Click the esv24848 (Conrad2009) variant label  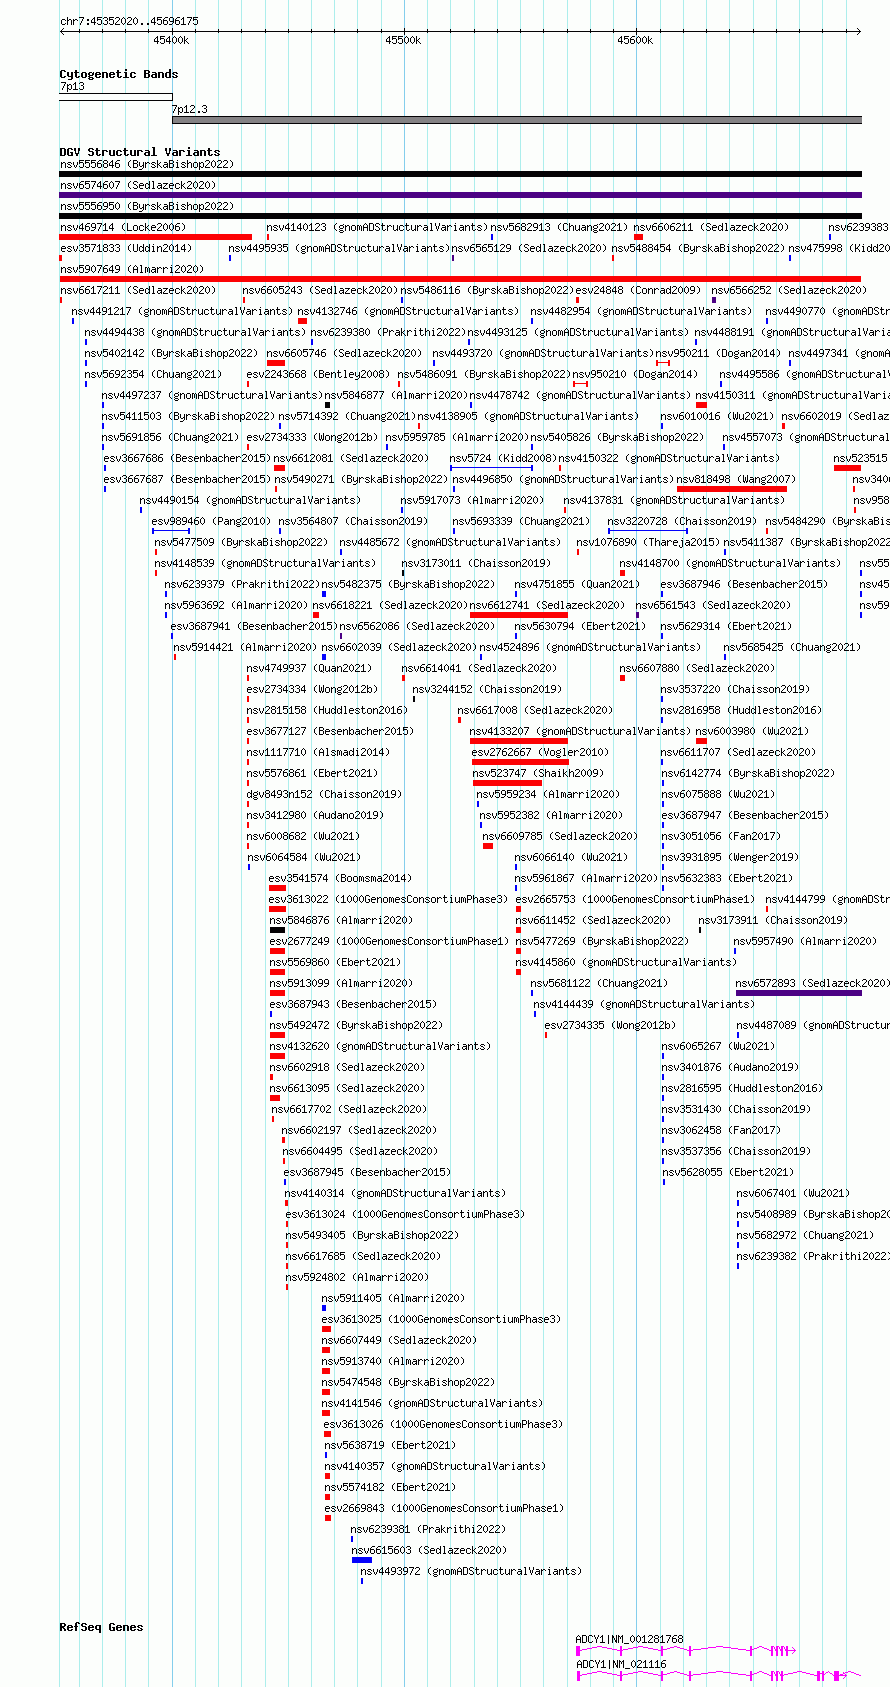click(x=638, y=290)
